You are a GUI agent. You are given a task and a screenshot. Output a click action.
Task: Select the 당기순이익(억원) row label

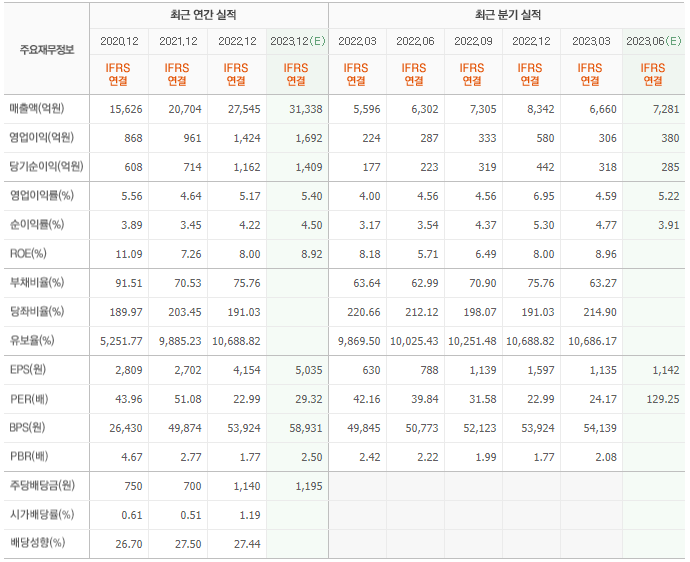47,166
